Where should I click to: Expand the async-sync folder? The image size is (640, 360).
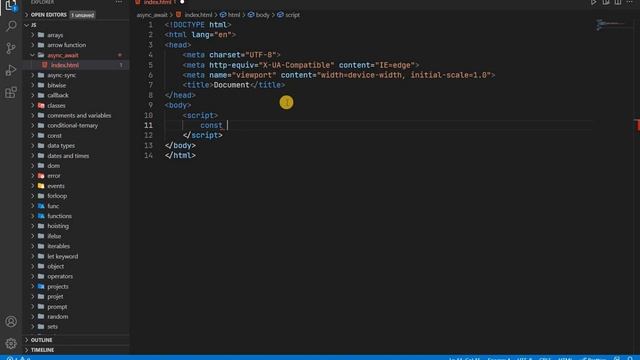tap(33, 75)
